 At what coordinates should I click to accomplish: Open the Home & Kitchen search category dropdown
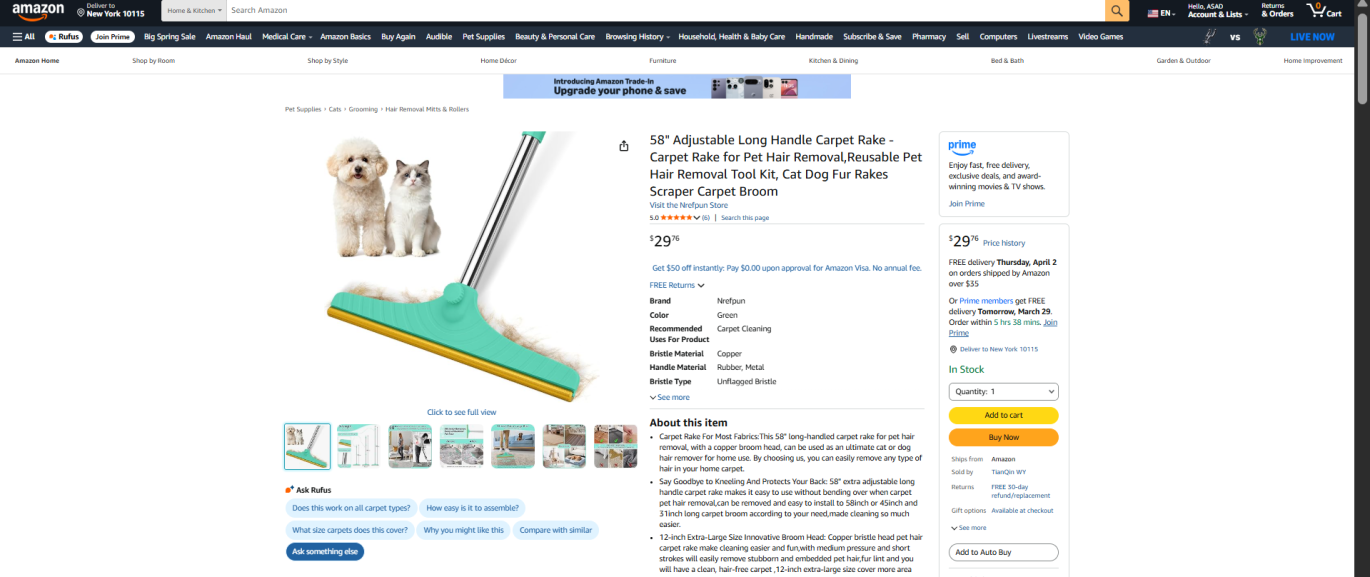(192, 11)
